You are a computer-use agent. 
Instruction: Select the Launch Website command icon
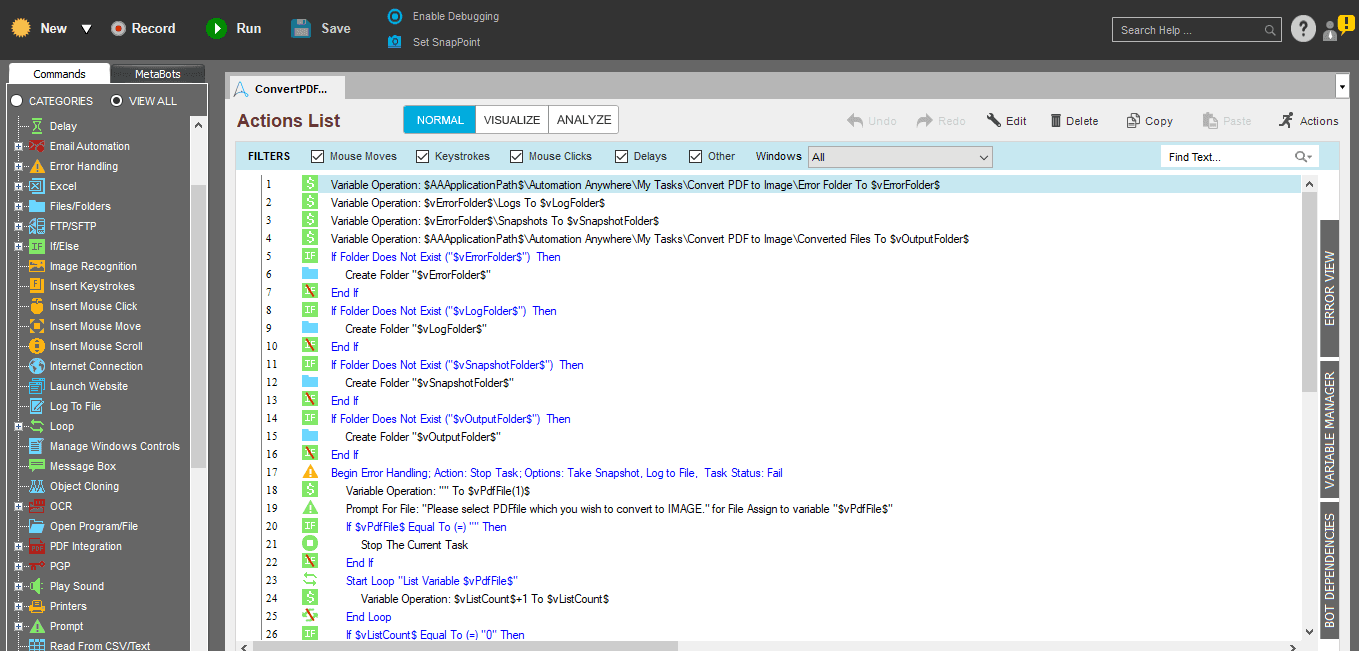[x=37, y=386]
